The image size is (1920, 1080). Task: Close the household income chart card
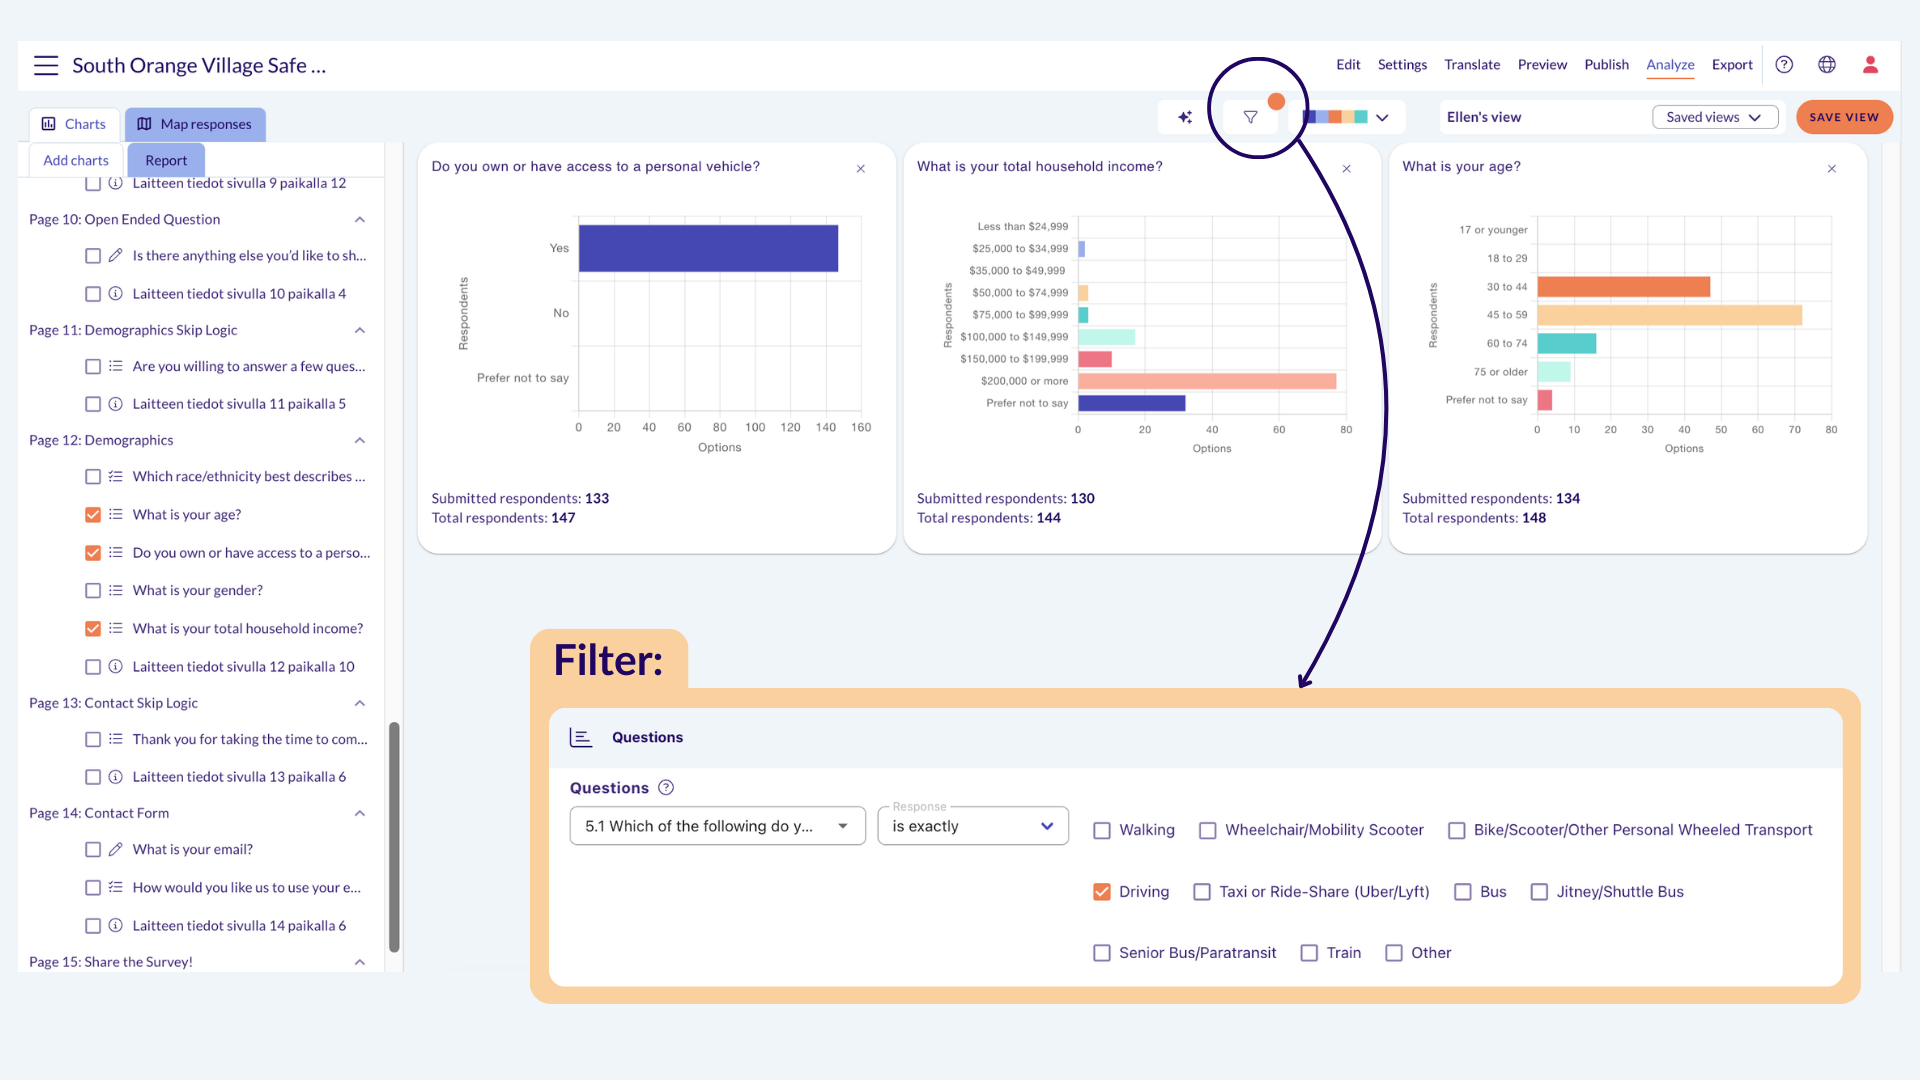(x=1346, y=169)
